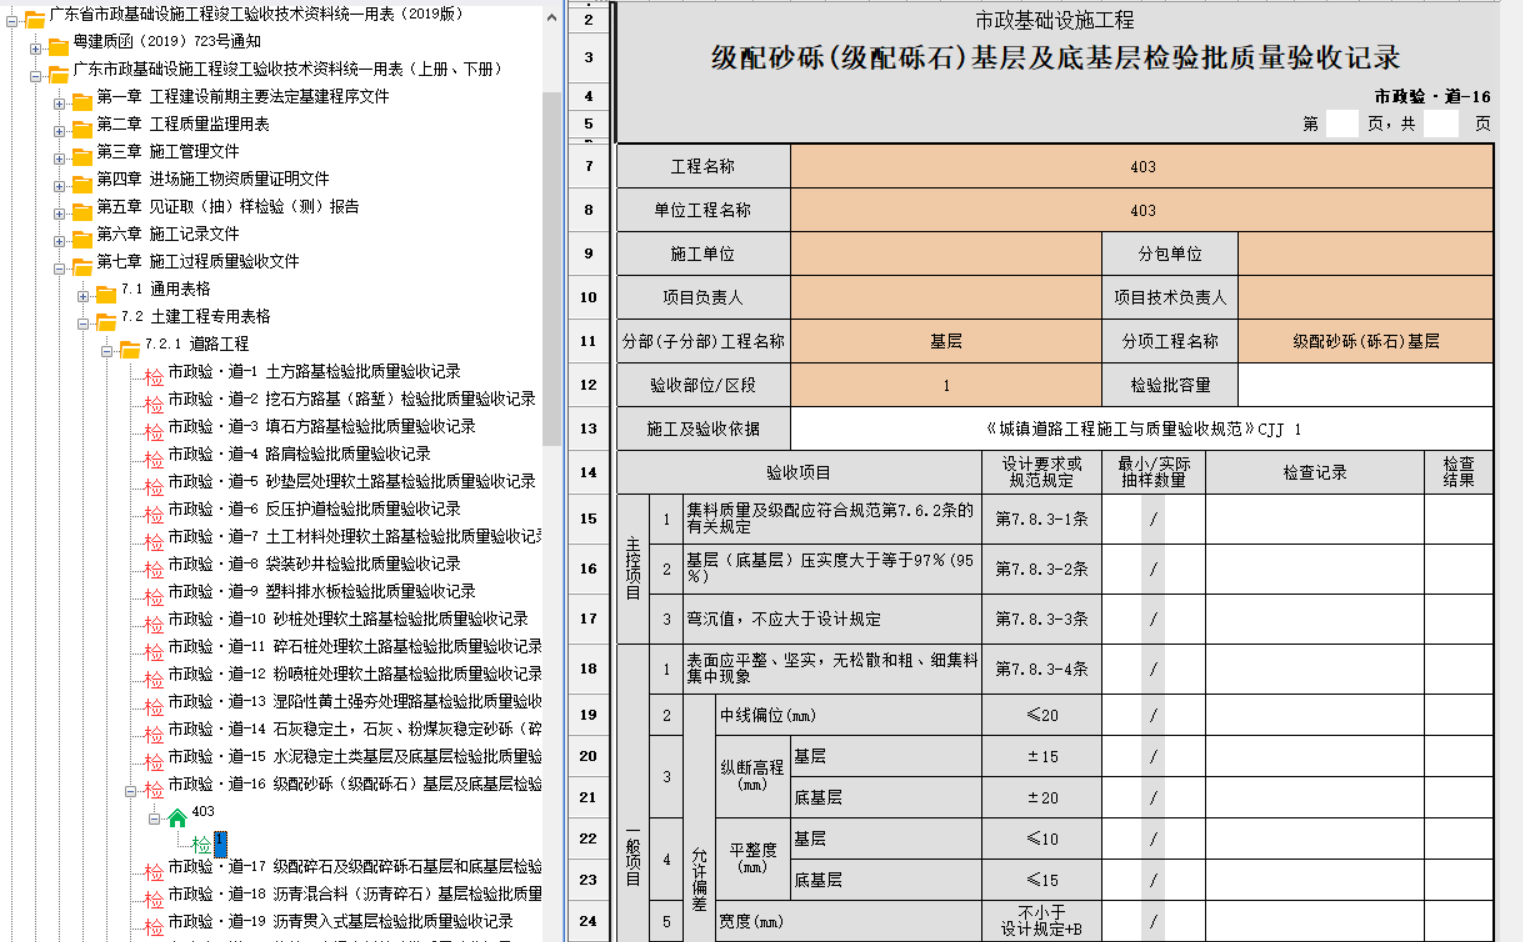
Task: Click the 工程名称 value field containing 403
Action: (x=1142, y=166)
